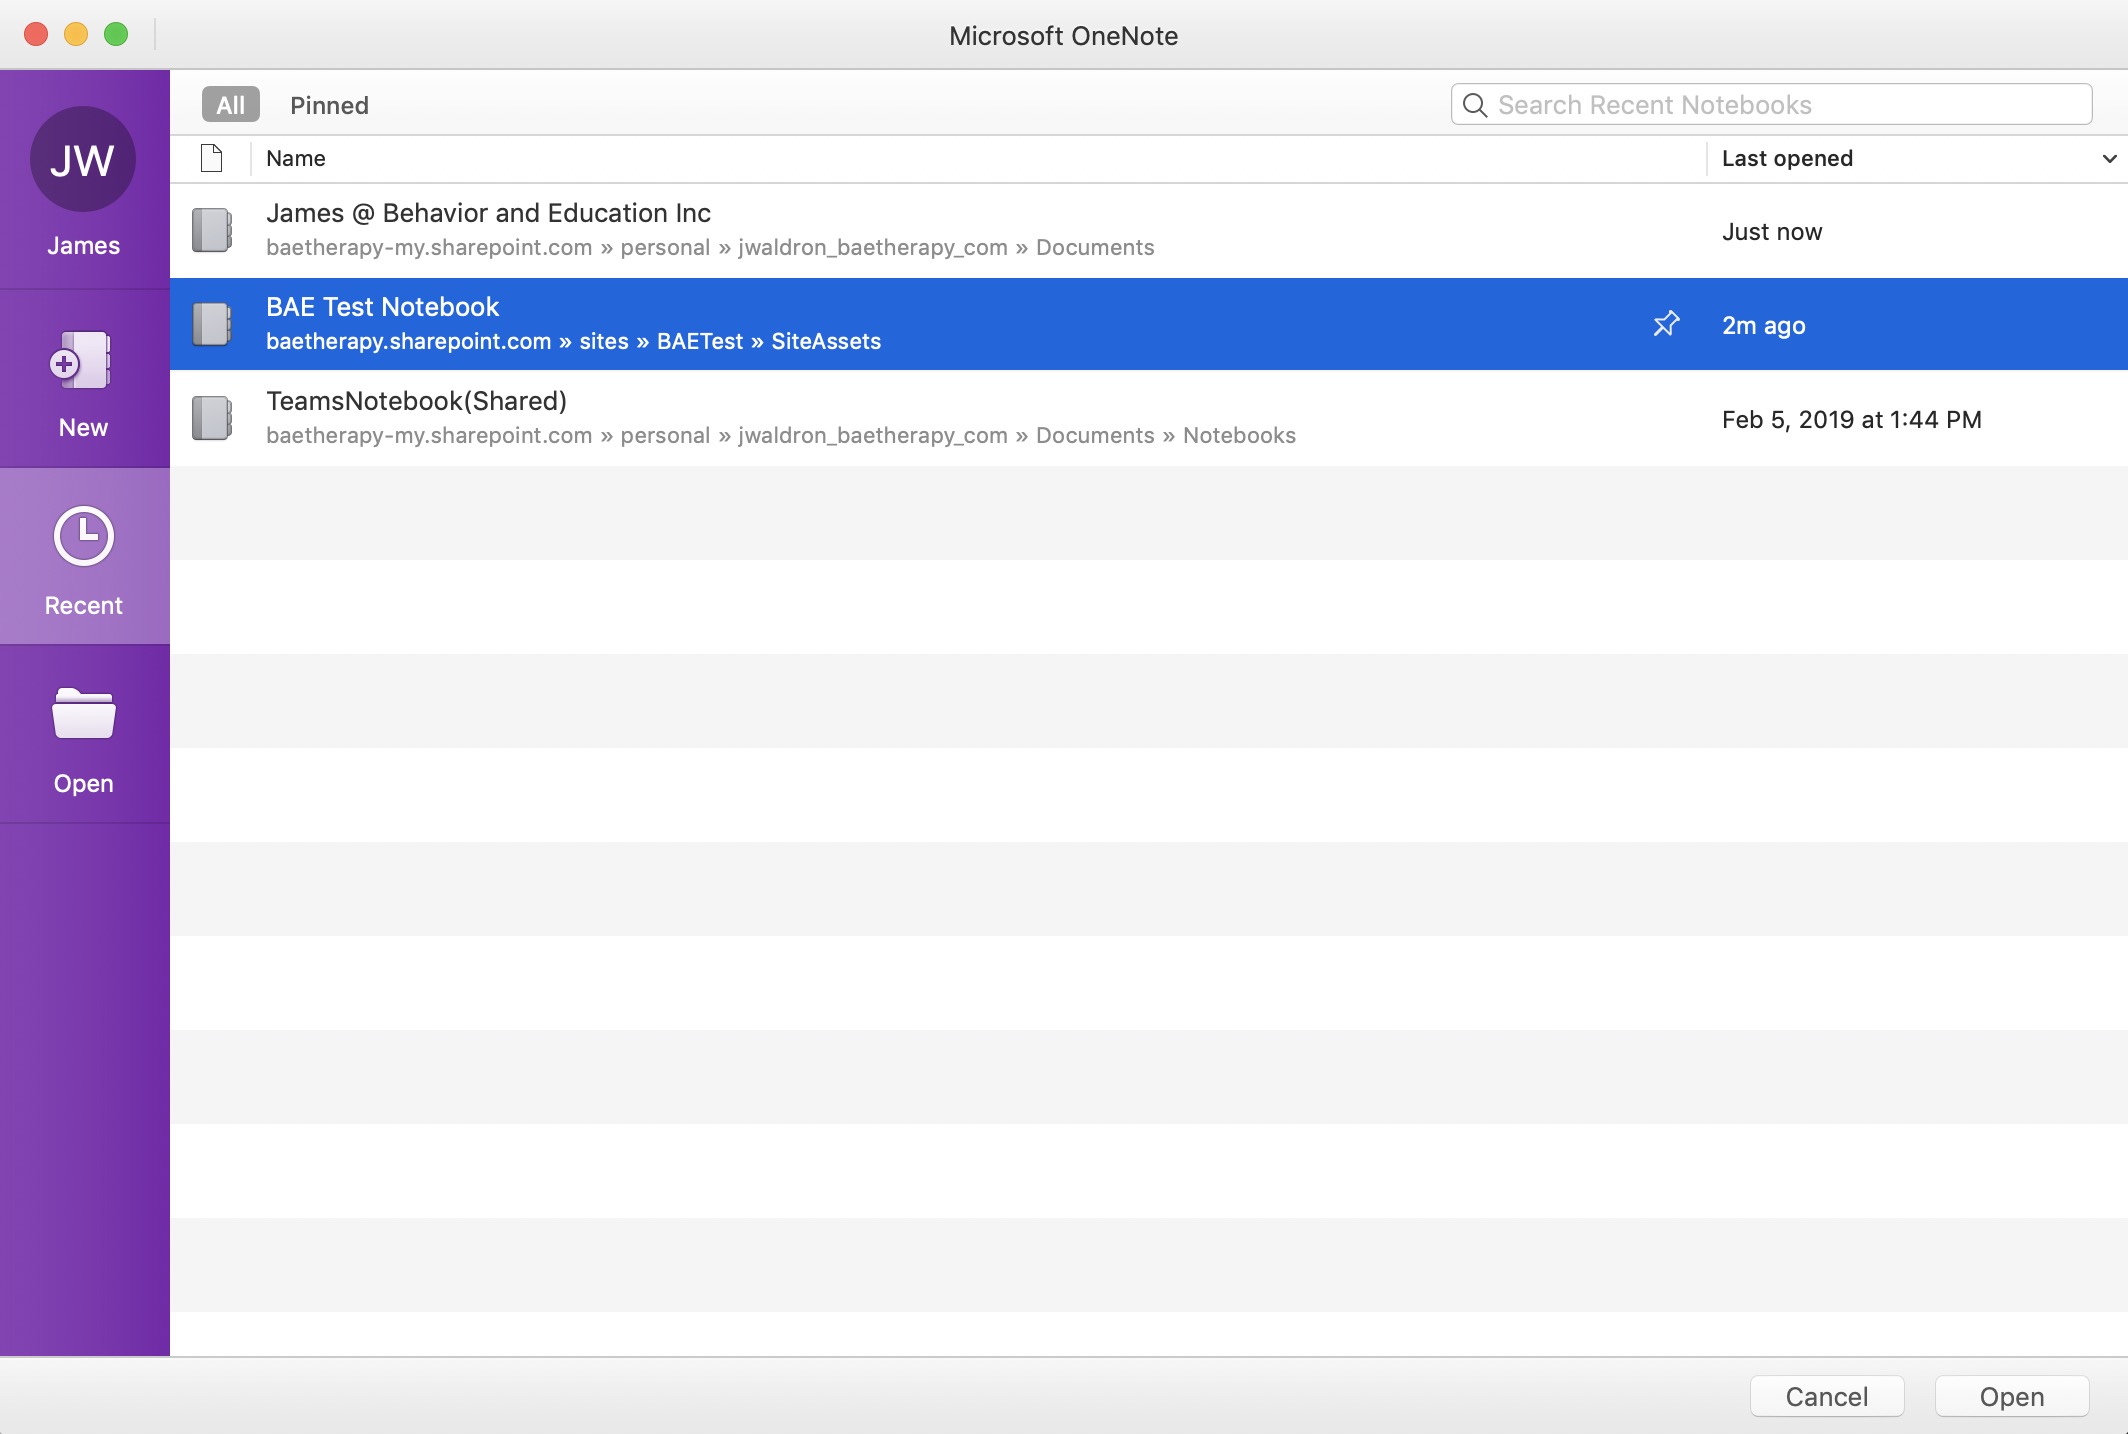Sort by the Name column header
2128x1434 pixels.
[296, 158]
